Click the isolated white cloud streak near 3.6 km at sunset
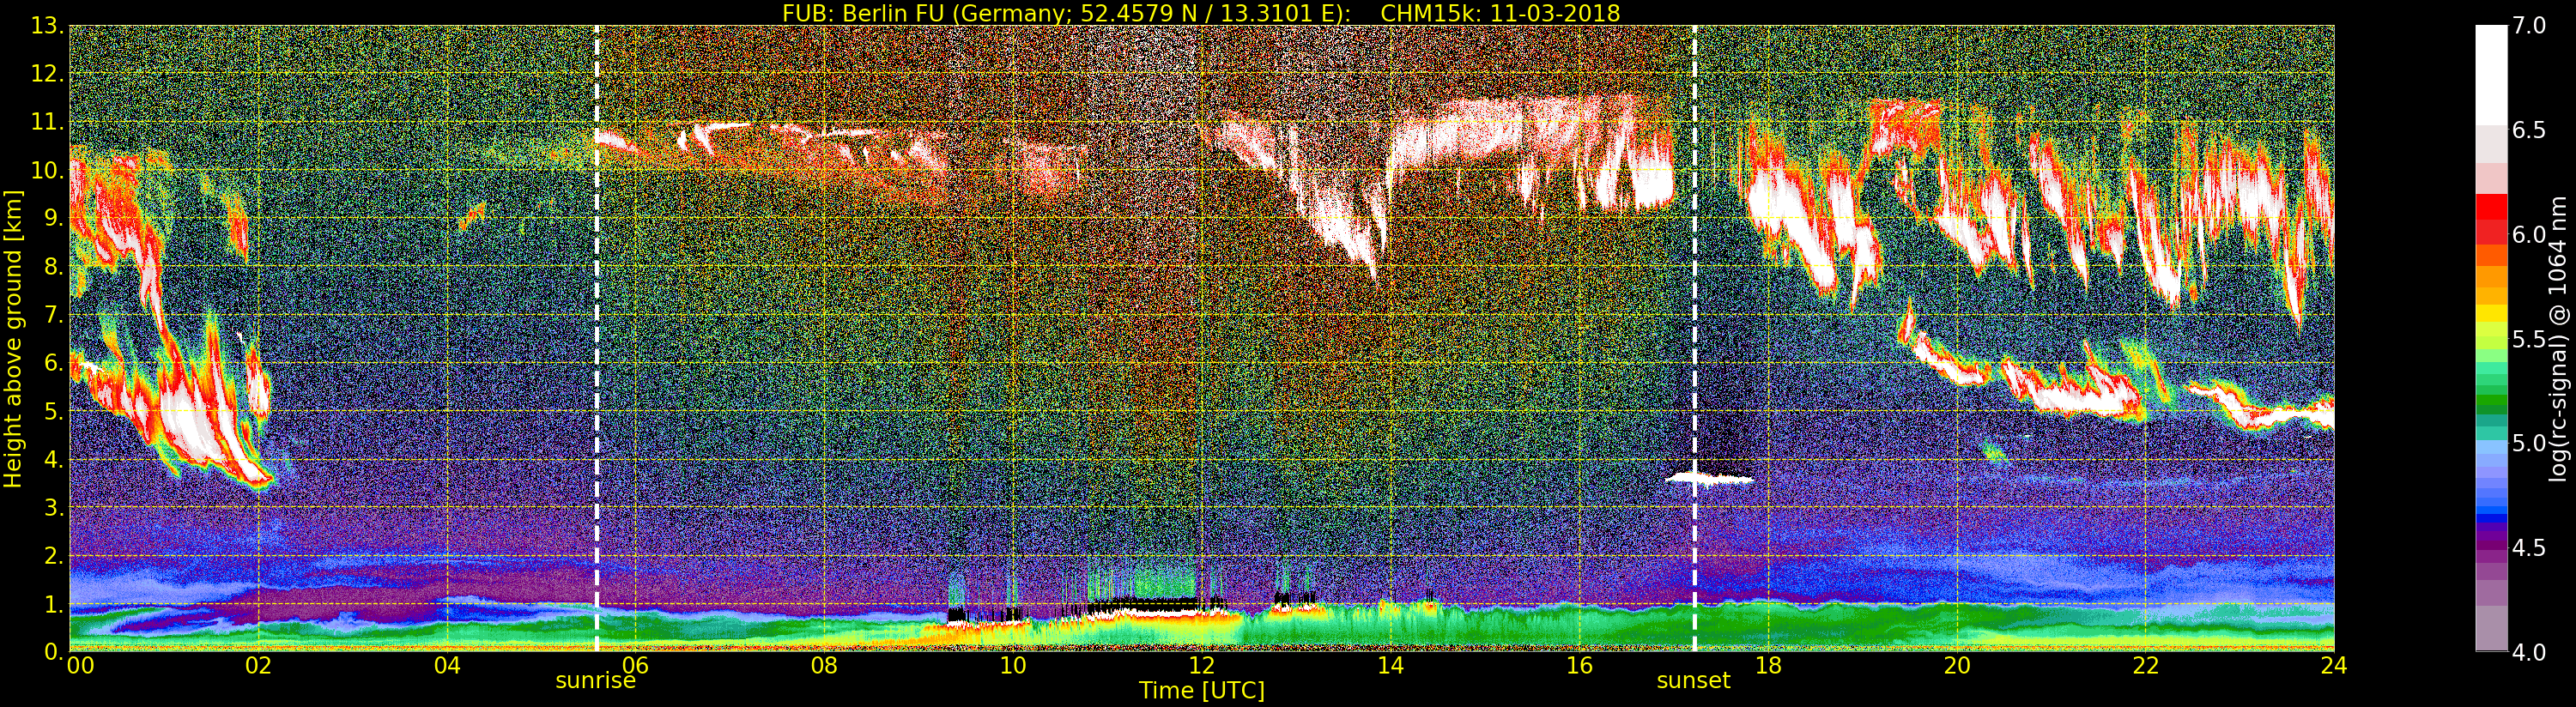 [x=1710, y=479]
